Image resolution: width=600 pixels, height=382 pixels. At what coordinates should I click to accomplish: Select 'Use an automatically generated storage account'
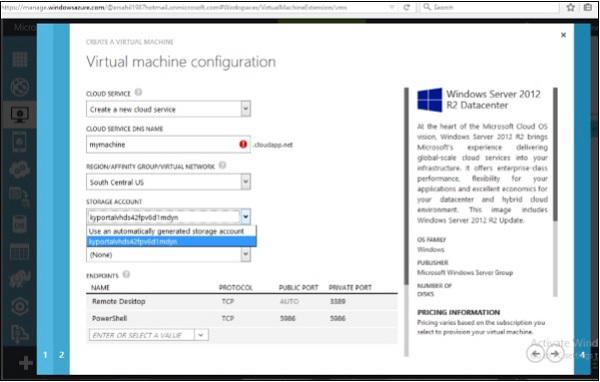[171, 231]
